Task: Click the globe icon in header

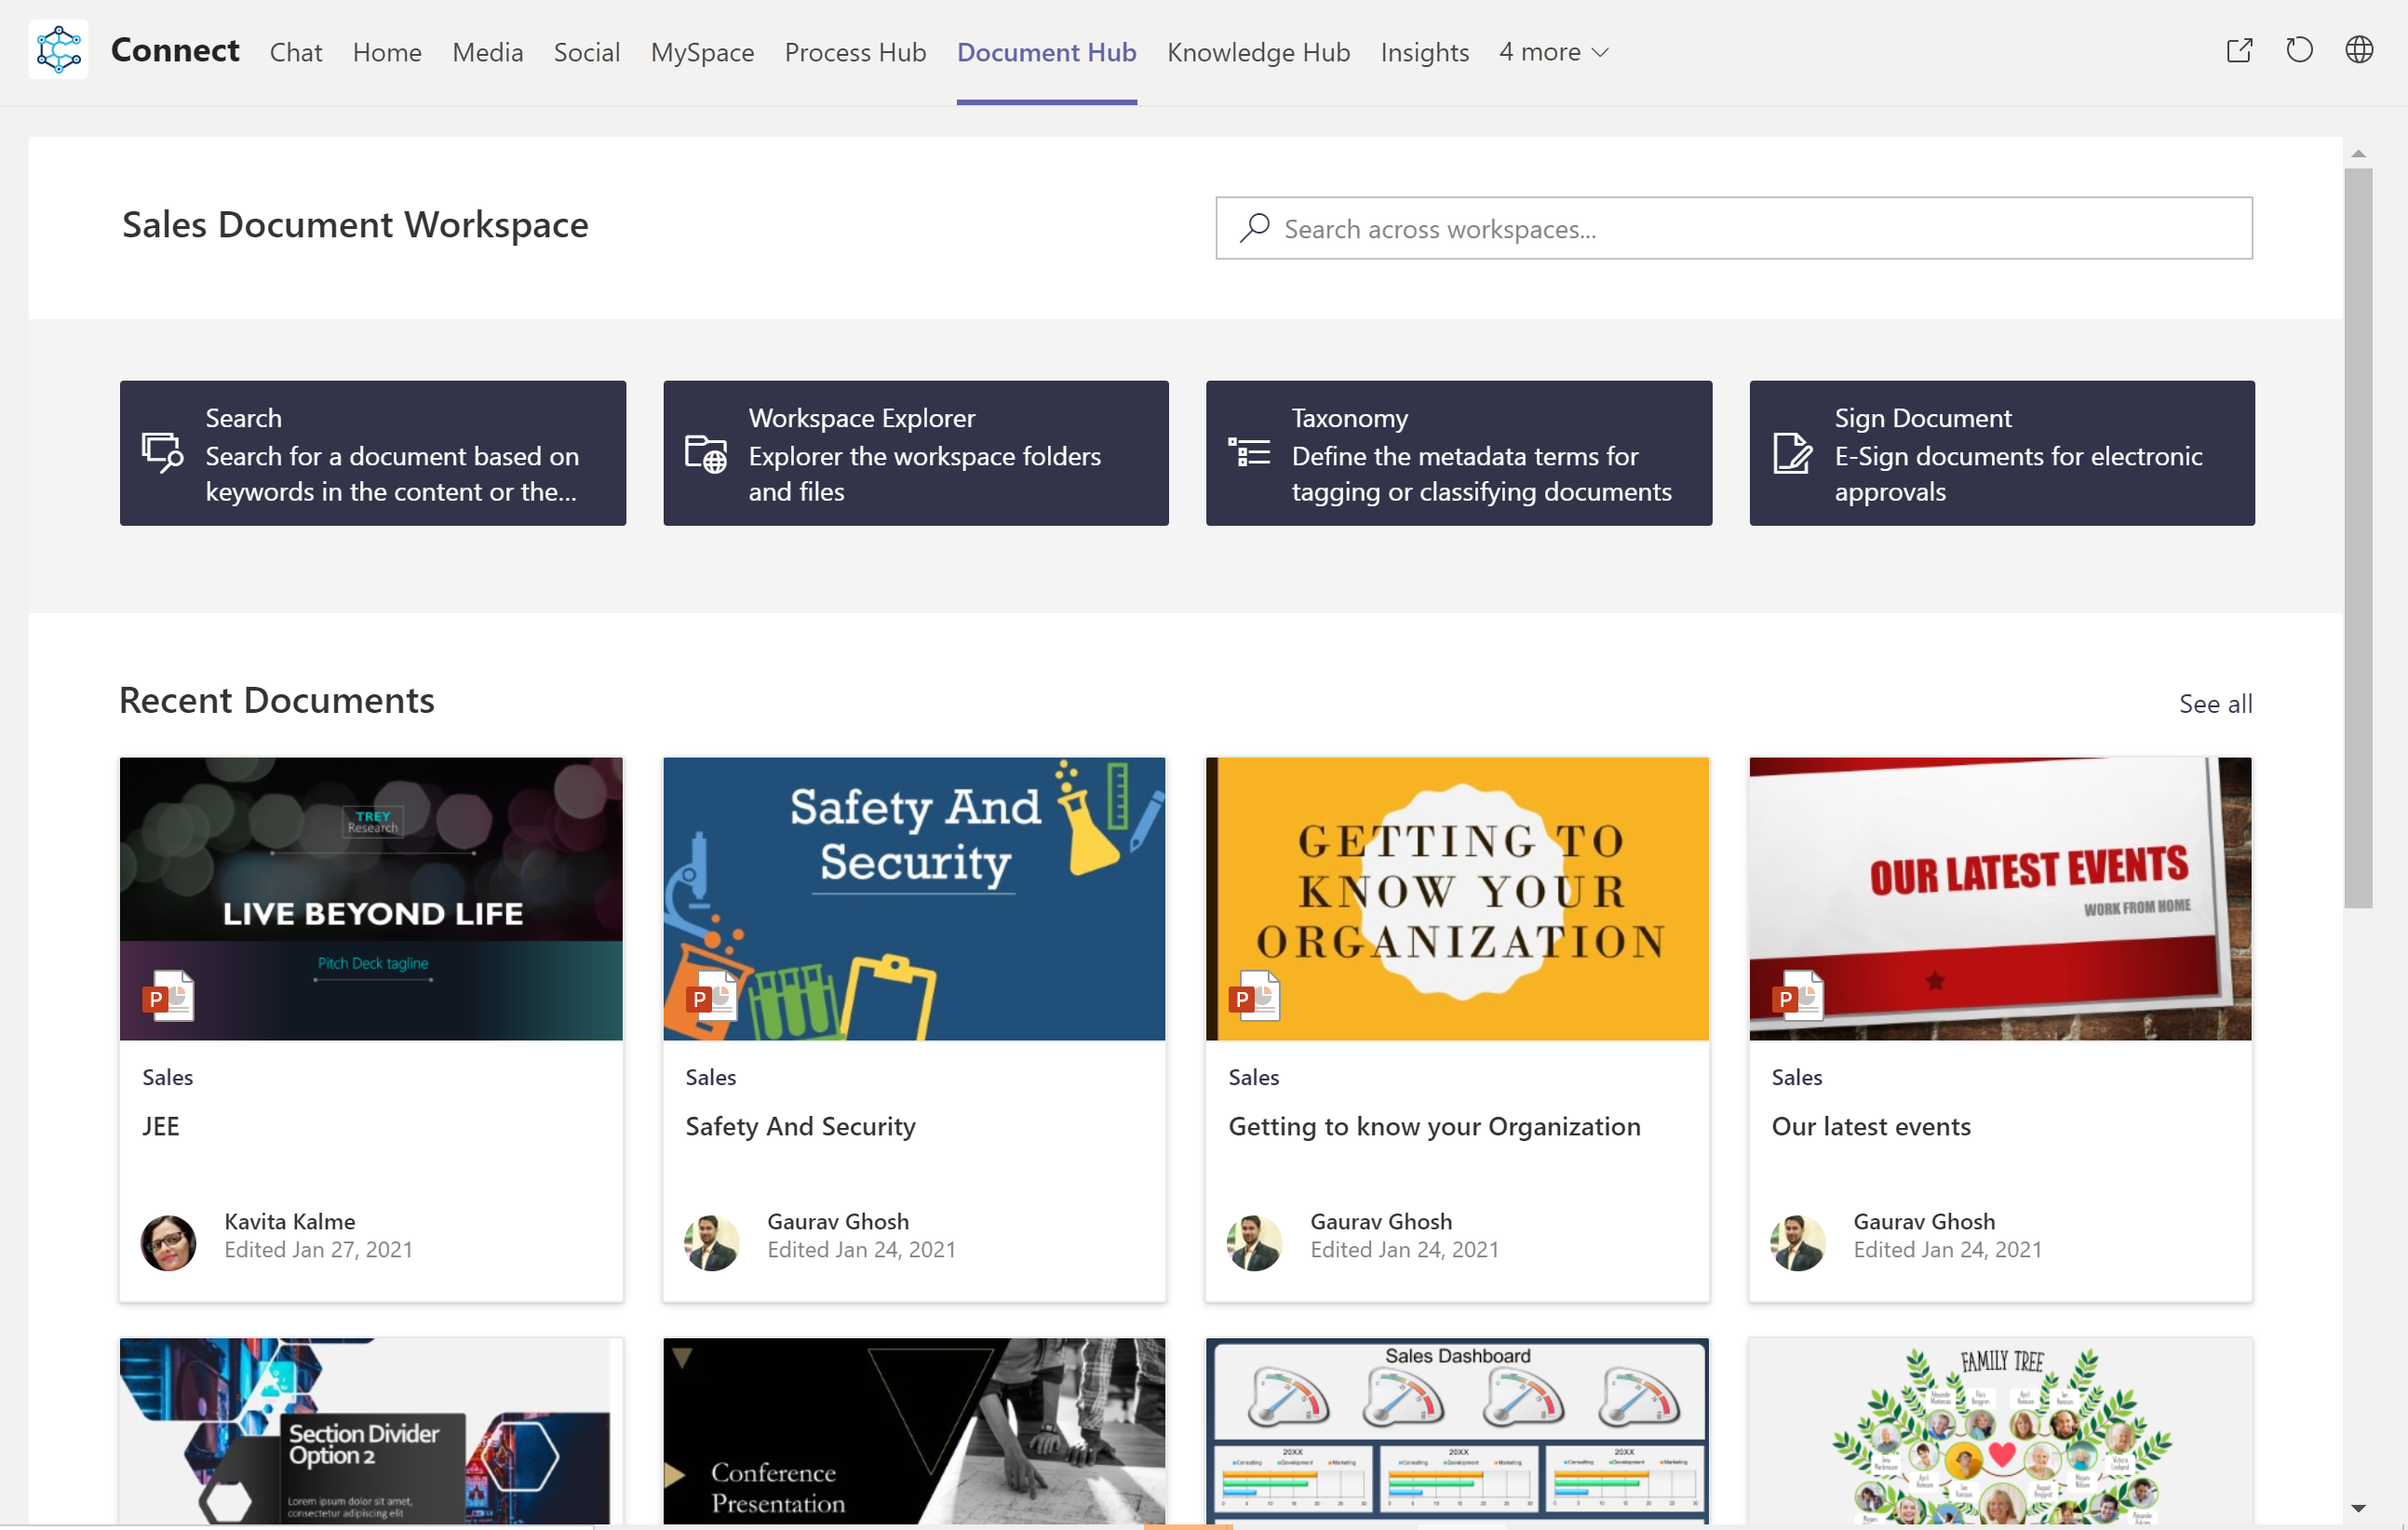Action: [x=2358, y=51]
